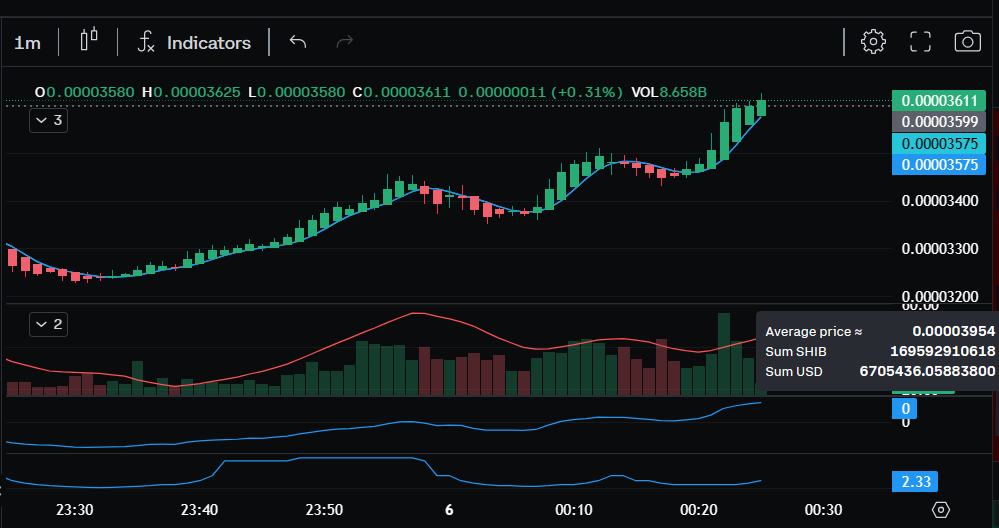999x528 pixels.
Task: Click the date marker 6 on time axis
Action: (x=449, y=510)
